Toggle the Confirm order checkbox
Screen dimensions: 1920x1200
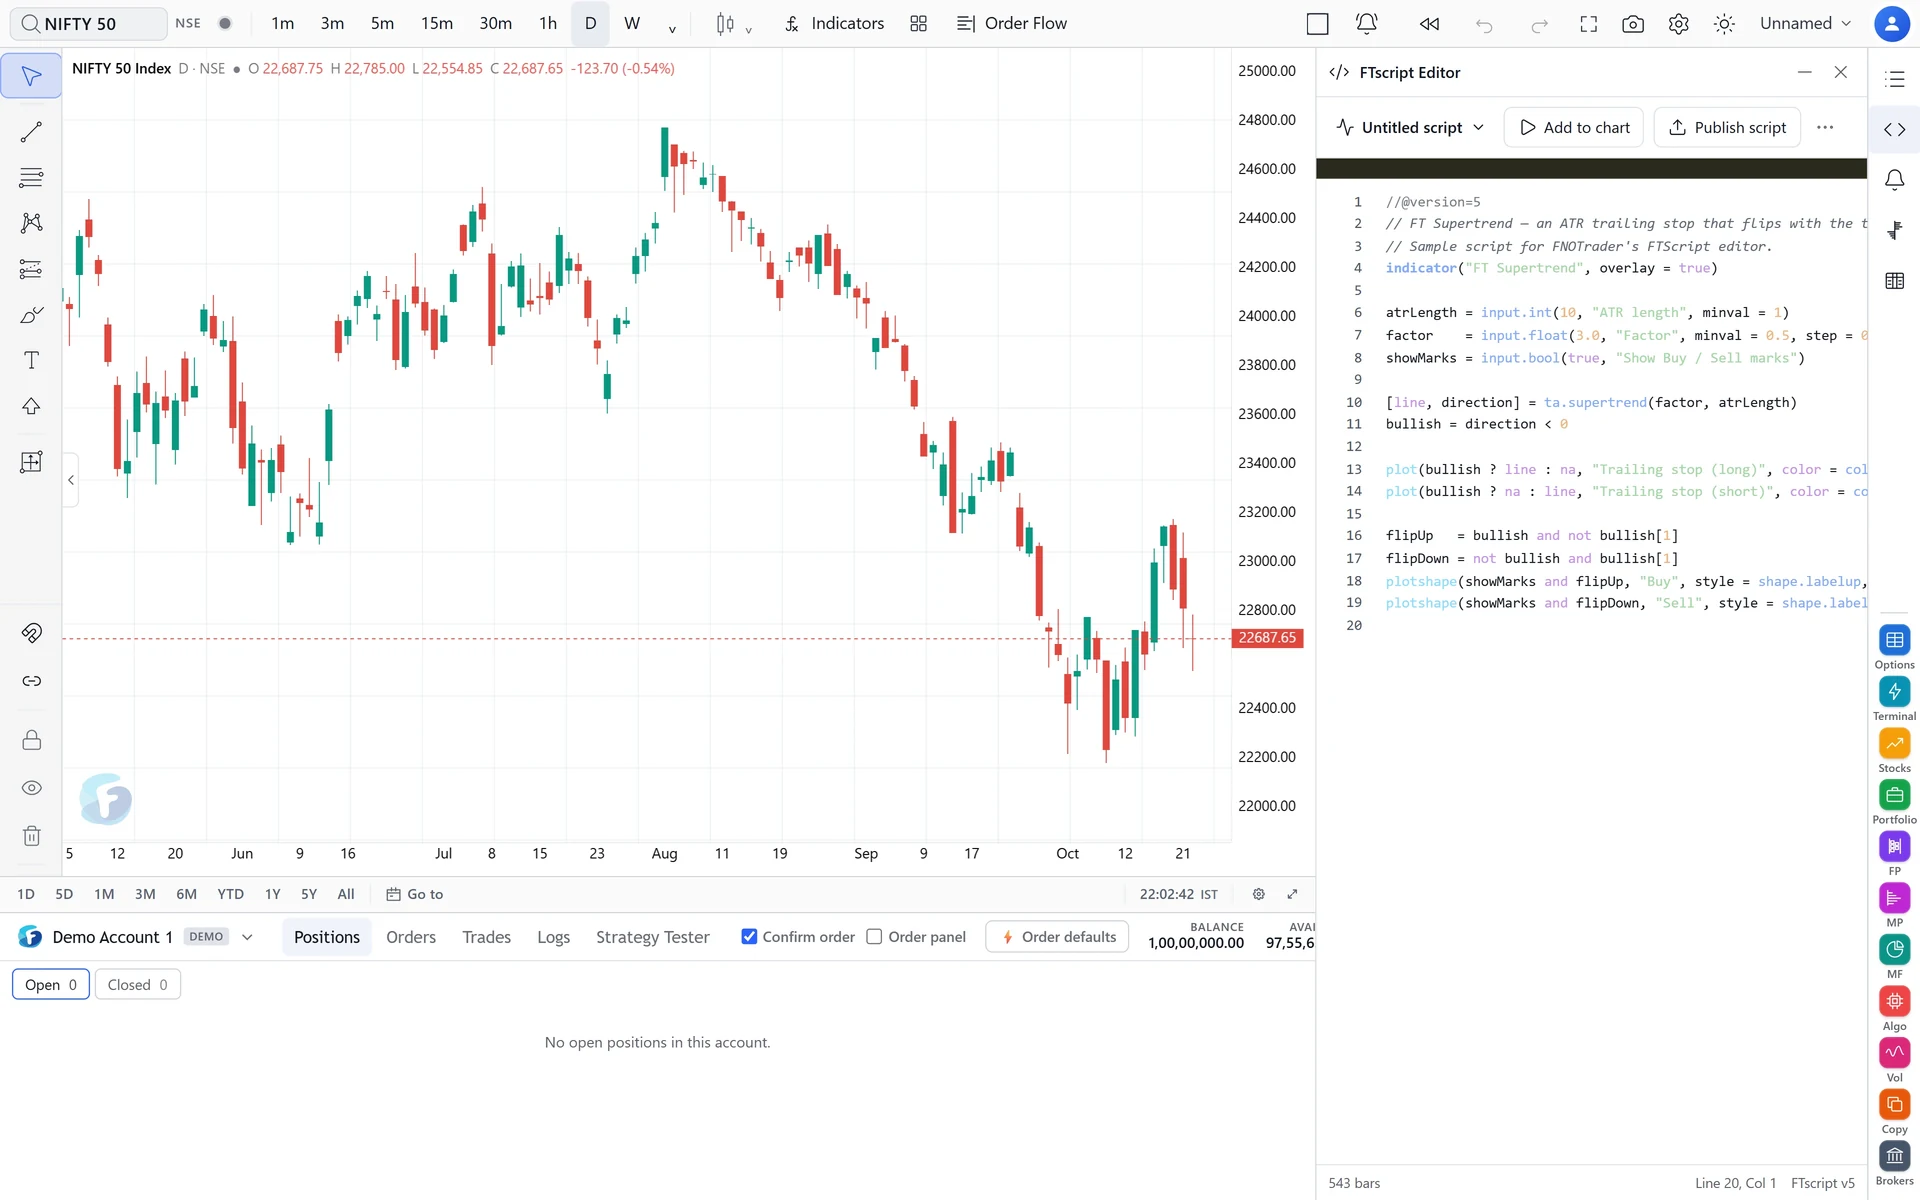[749, 937]
